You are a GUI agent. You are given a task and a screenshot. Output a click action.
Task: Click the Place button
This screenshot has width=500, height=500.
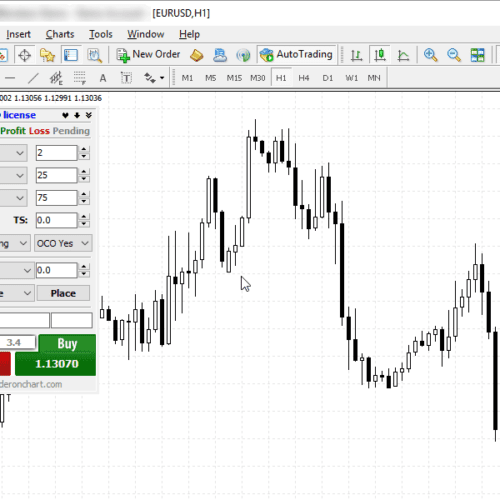[x=63, y=293]
